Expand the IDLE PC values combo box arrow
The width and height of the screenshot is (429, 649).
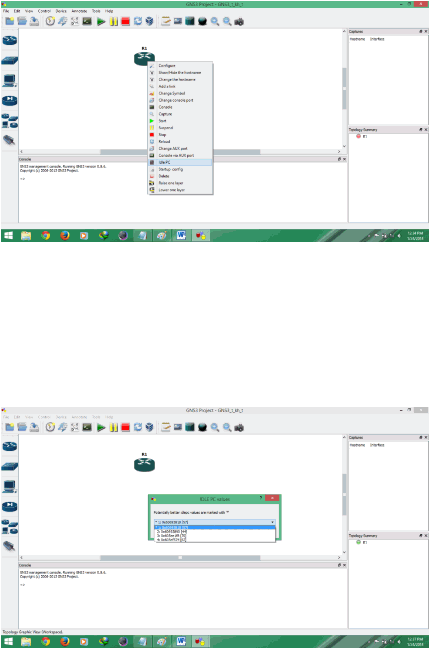(272, 522)
